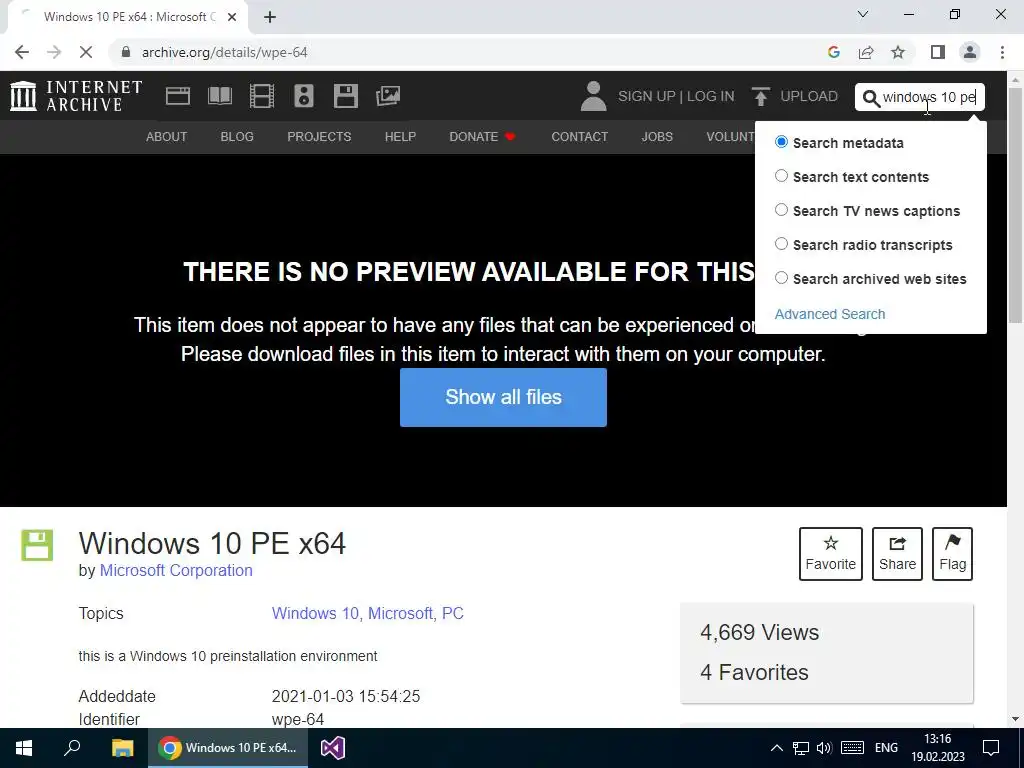Screen dimensions: 1024x768
Task: Open the JOBS menu item
Action: (657, 136)
